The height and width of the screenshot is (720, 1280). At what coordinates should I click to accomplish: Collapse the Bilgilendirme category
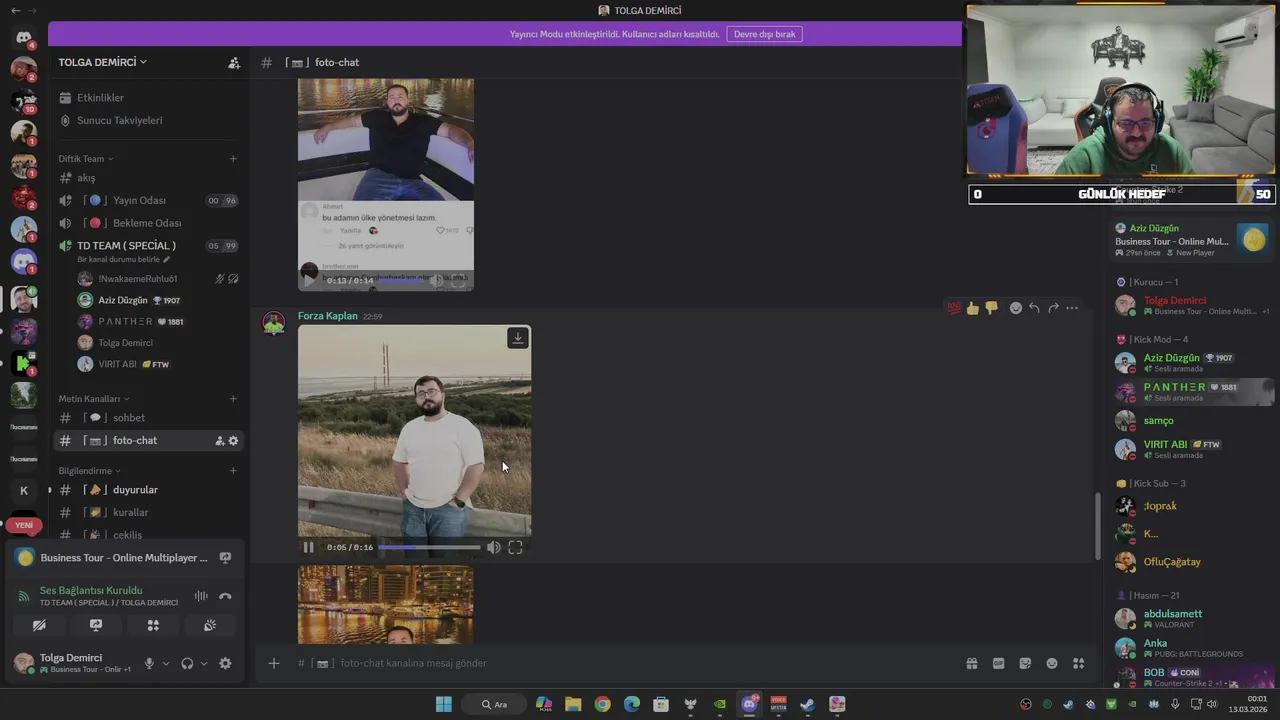[x=89, y=471]
